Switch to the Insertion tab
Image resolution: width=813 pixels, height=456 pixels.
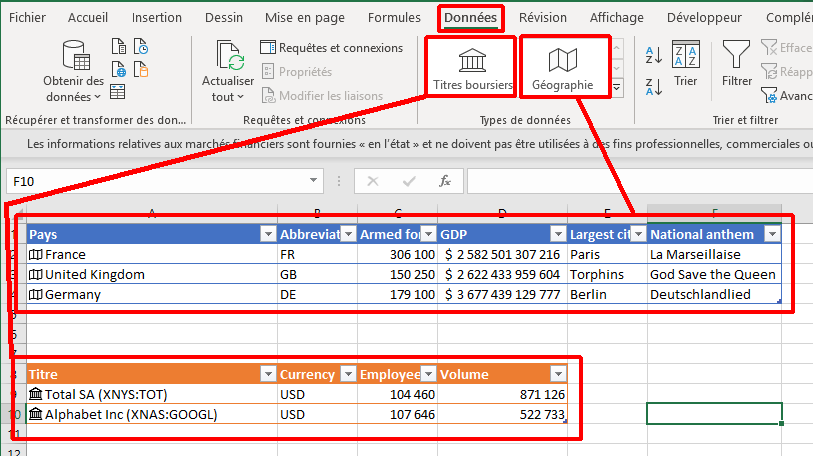point(157,18)
